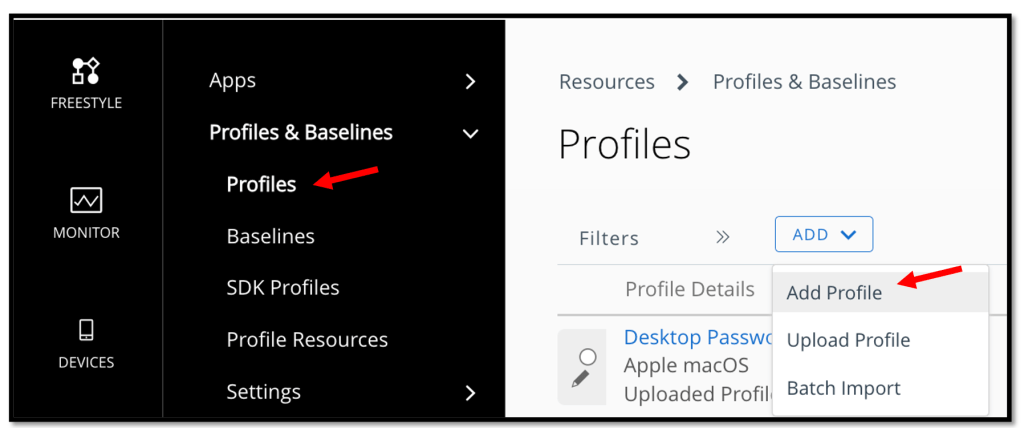The width and height of the screenshot is (1024, 428).
Task: Open the ADD dropdown button
Action: (x=824, y=234)
